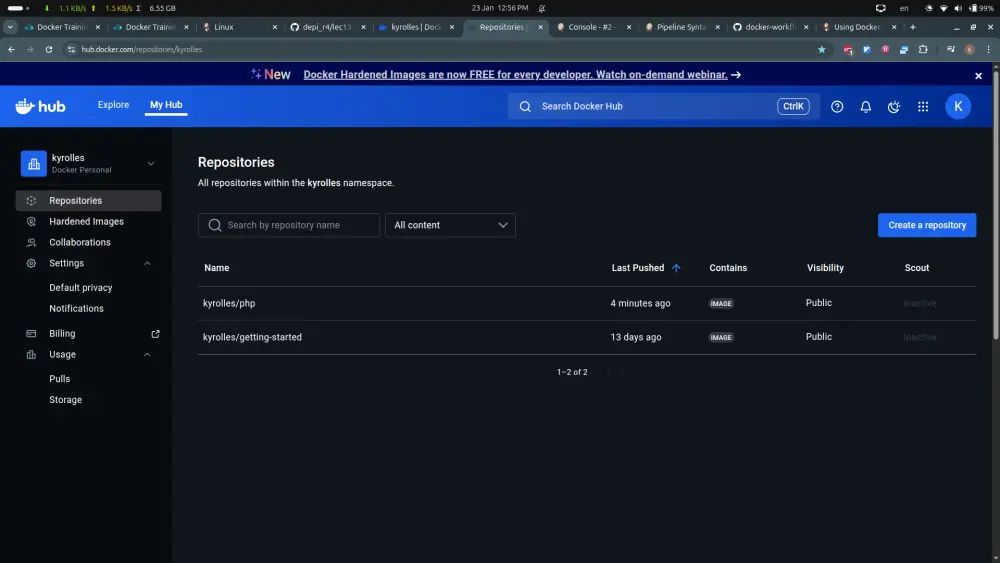
Task: Click the system volume tray icon
Action: point(958,8)
